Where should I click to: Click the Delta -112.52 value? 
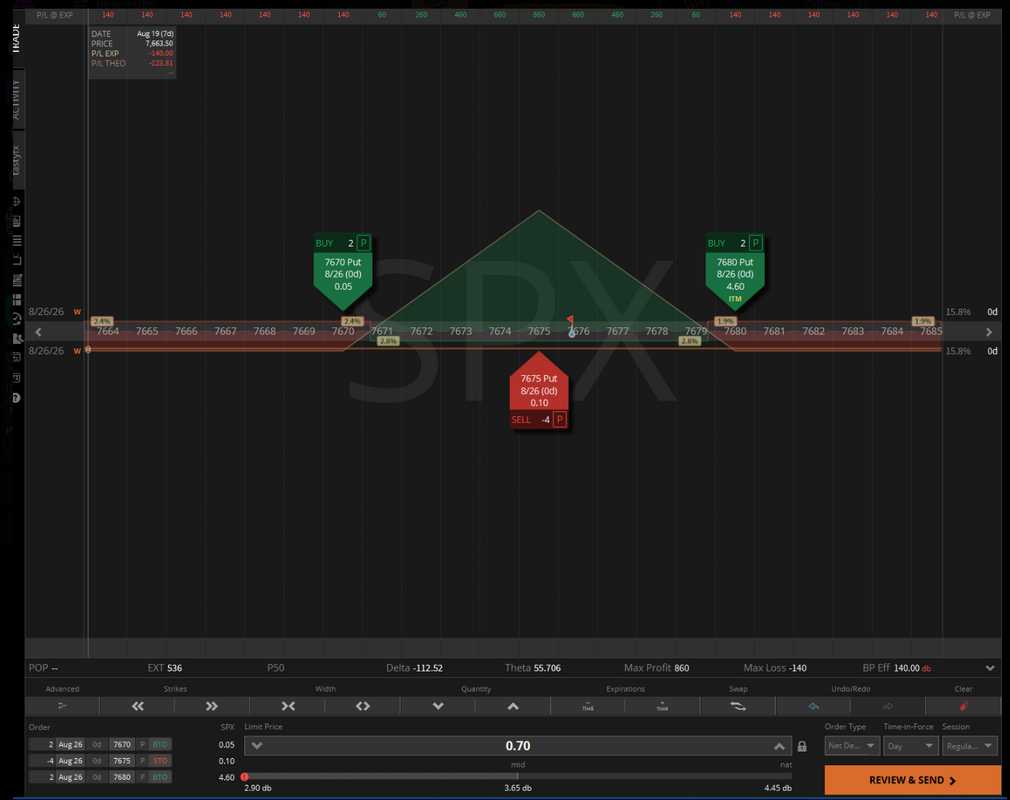coord(428,668)
